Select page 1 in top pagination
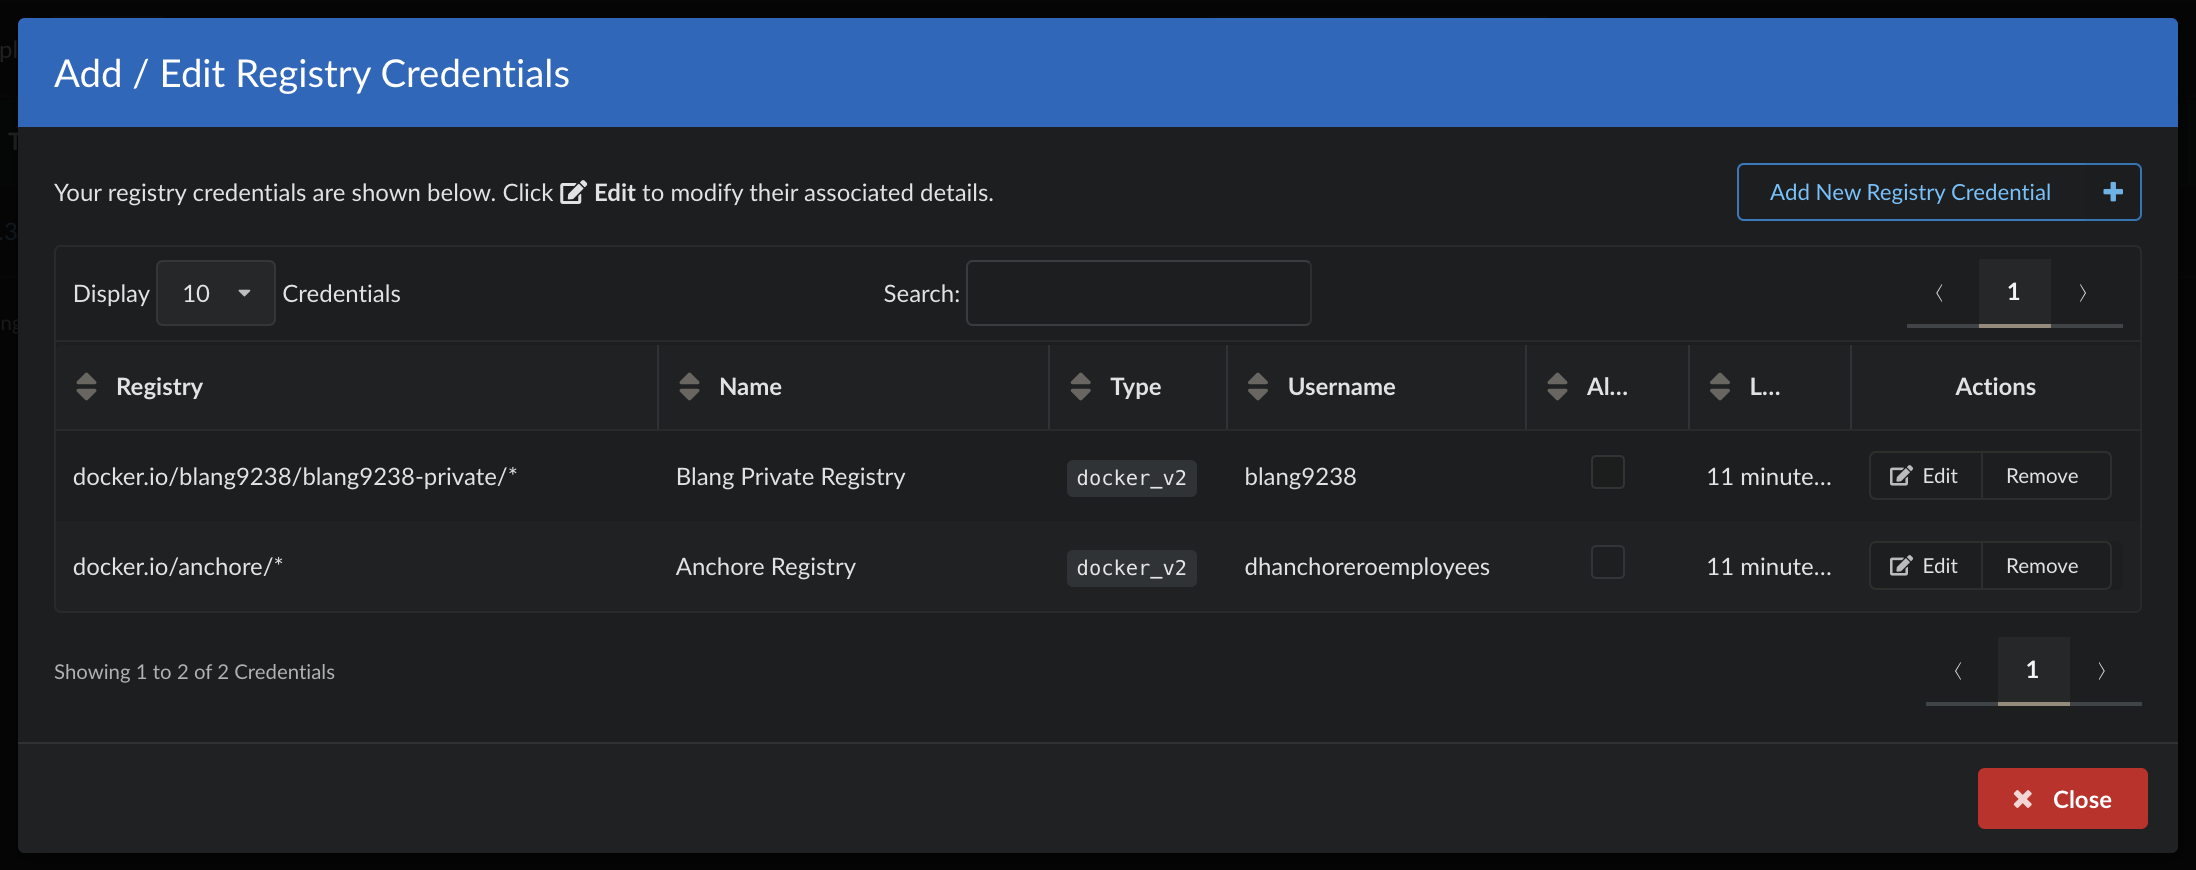This screenshot has width=2196, height=870. click(x=2014, y=293)
